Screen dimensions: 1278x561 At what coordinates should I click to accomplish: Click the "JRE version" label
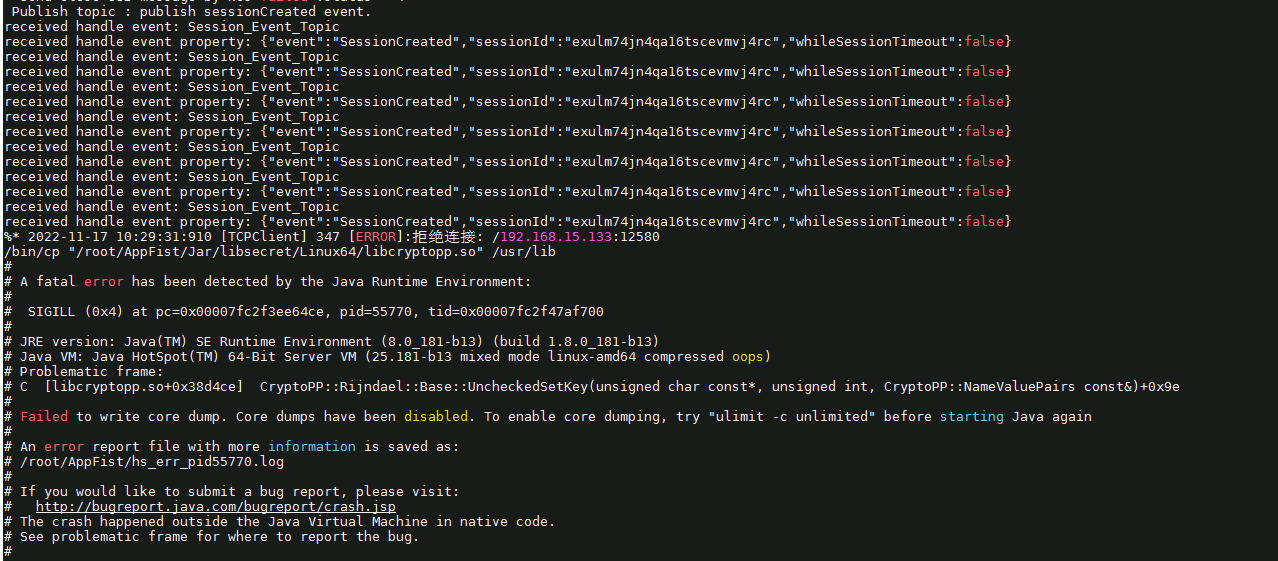click(x=64, y=342)
